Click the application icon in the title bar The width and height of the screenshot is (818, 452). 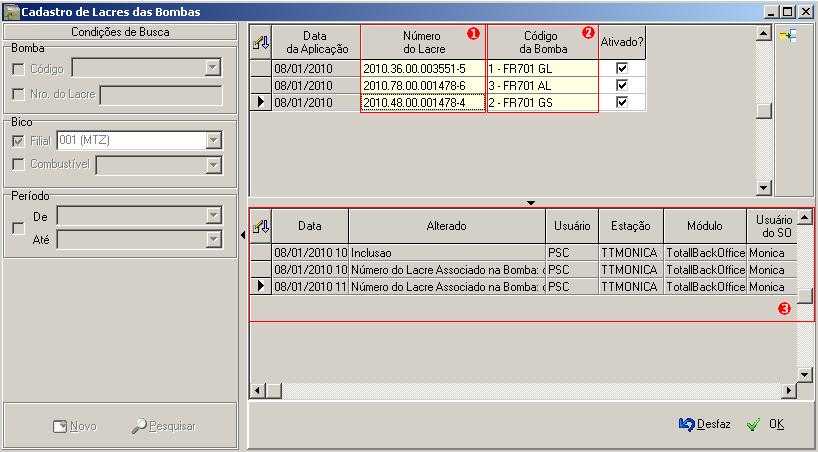(x=11, y=11)
